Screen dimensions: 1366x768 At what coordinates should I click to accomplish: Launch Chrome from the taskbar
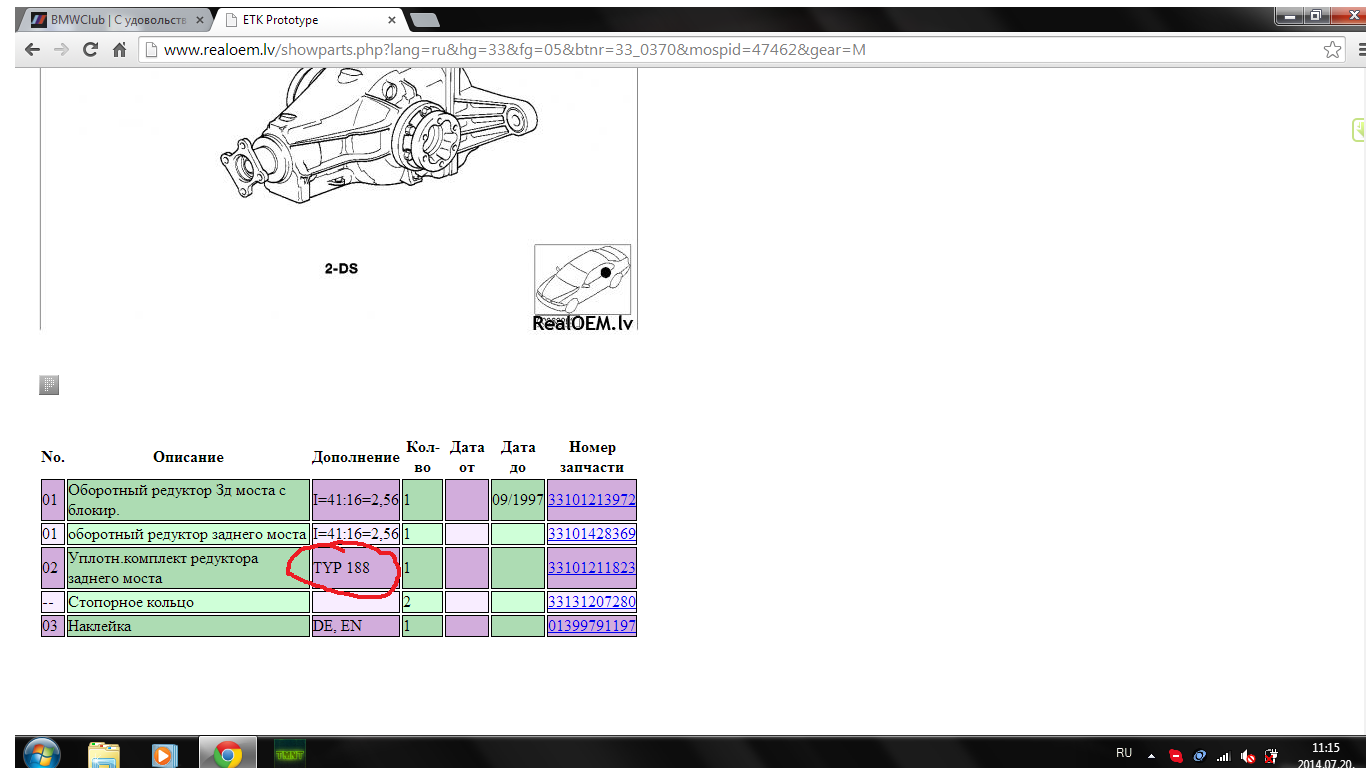click(x=227, y=754)
